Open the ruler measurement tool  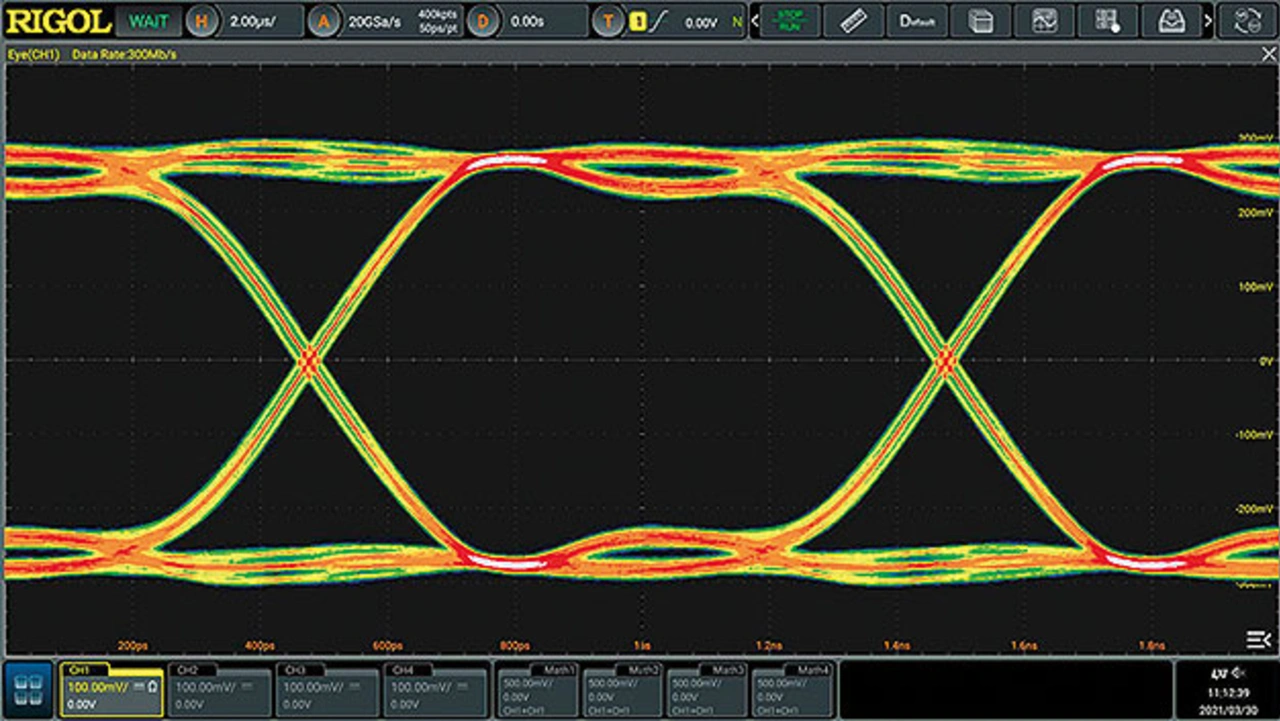click(x=852, y=21)
